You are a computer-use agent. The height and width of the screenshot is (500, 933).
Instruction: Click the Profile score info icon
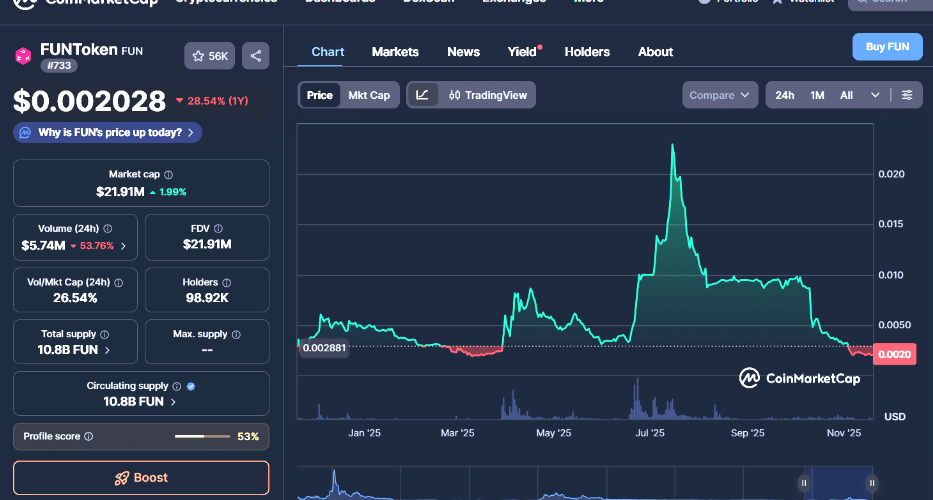point(89,436)
